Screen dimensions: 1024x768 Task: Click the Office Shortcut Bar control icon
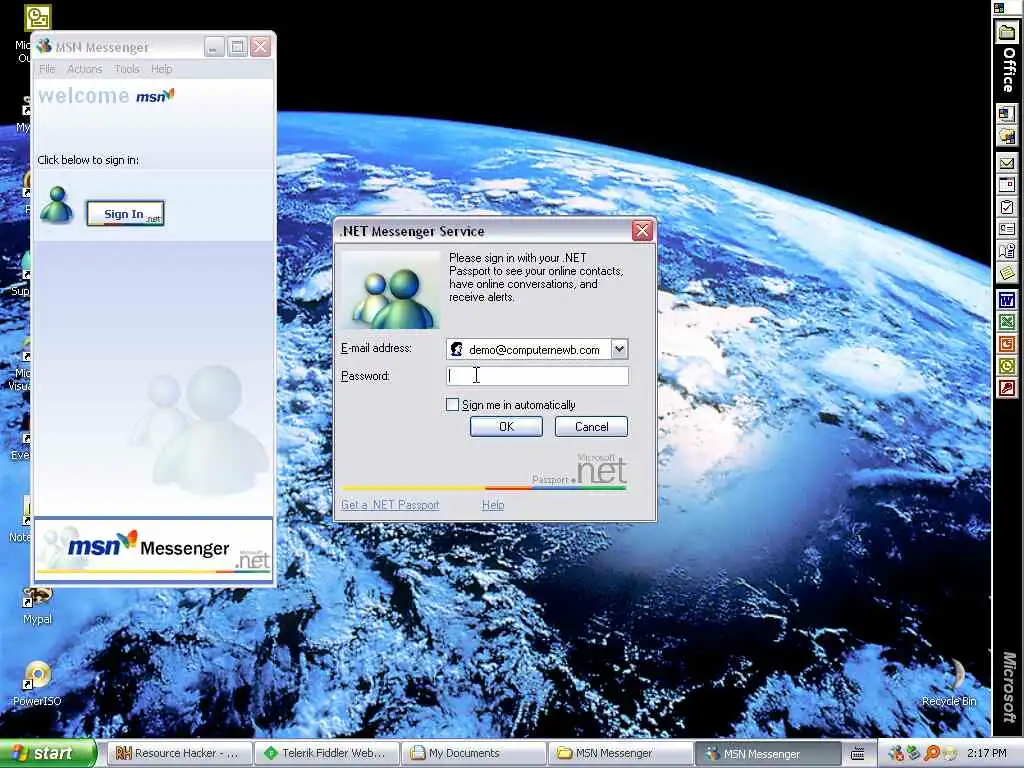click(x=999, y=8)
